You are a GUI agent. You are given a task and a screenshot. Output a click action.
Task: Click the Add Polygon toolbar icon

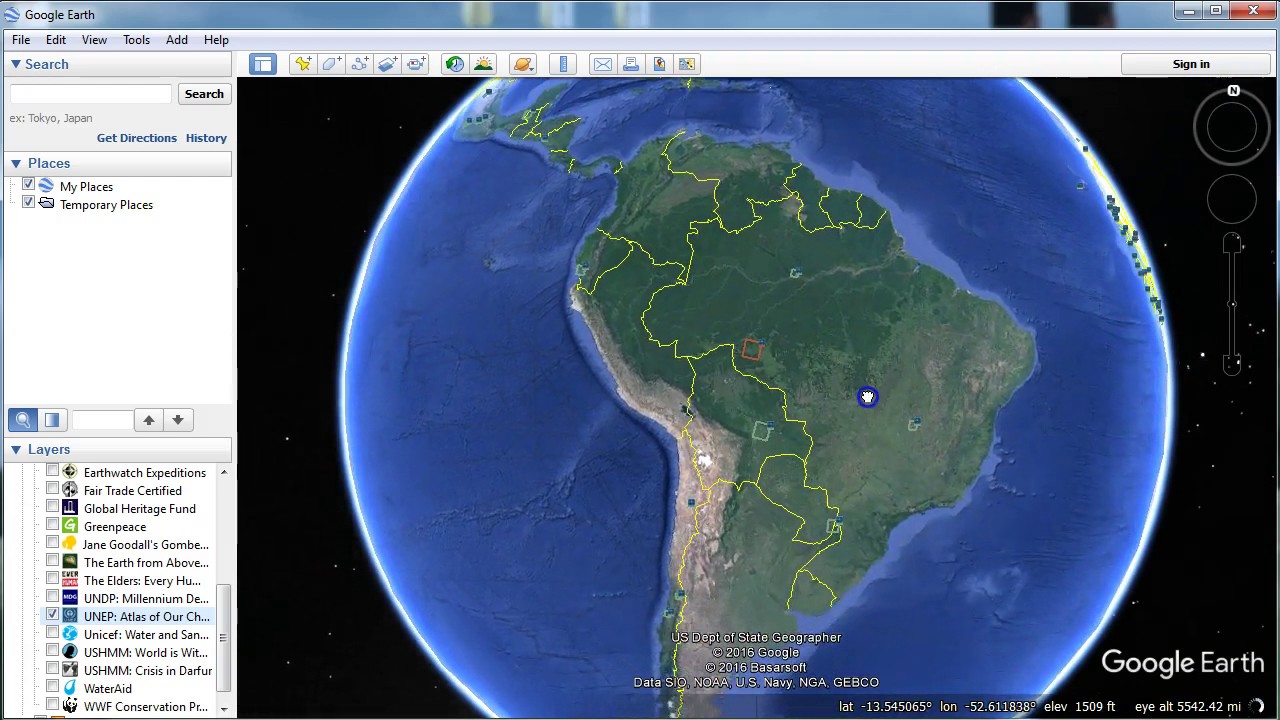pos(331,64)
